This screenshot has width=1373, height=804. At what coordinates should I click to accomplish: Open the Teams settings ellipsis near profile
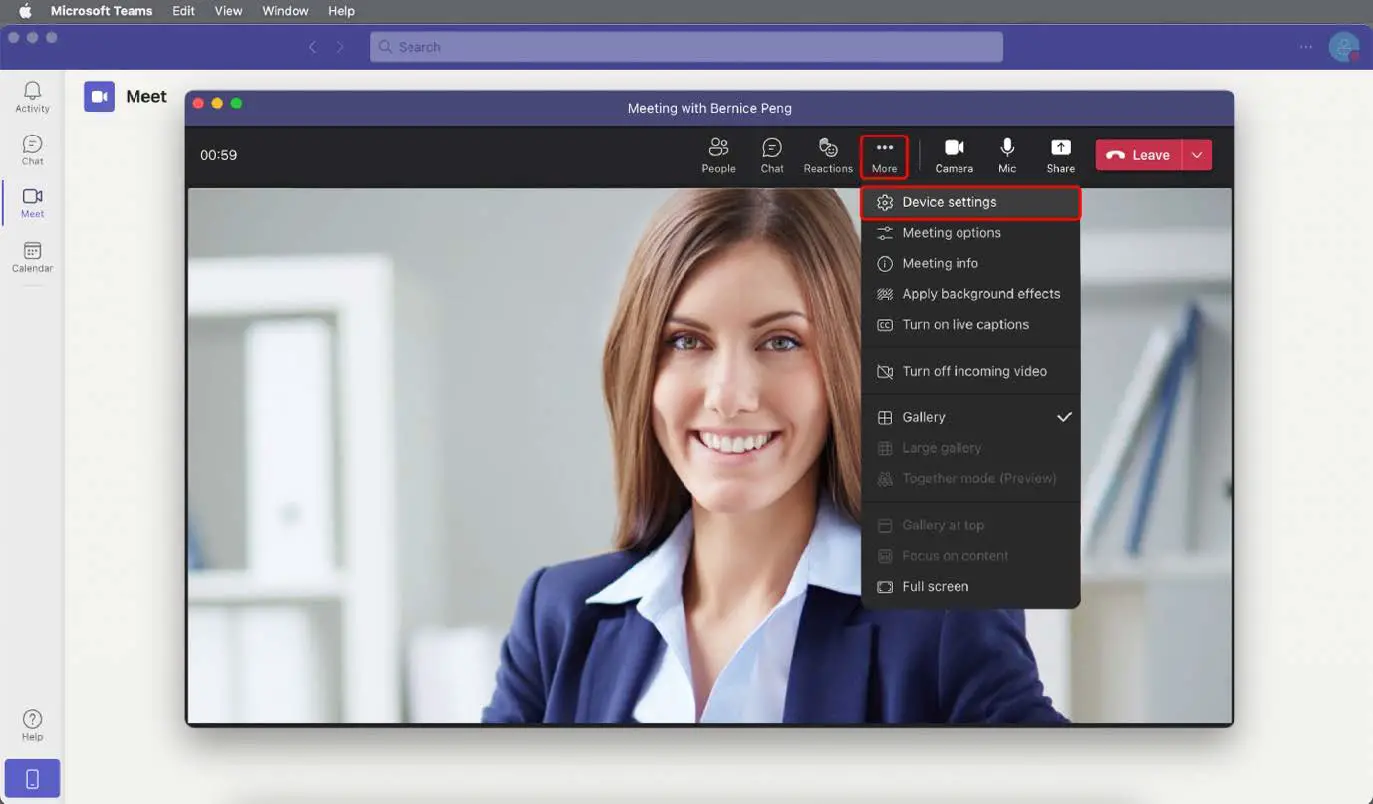point(1306,47)
